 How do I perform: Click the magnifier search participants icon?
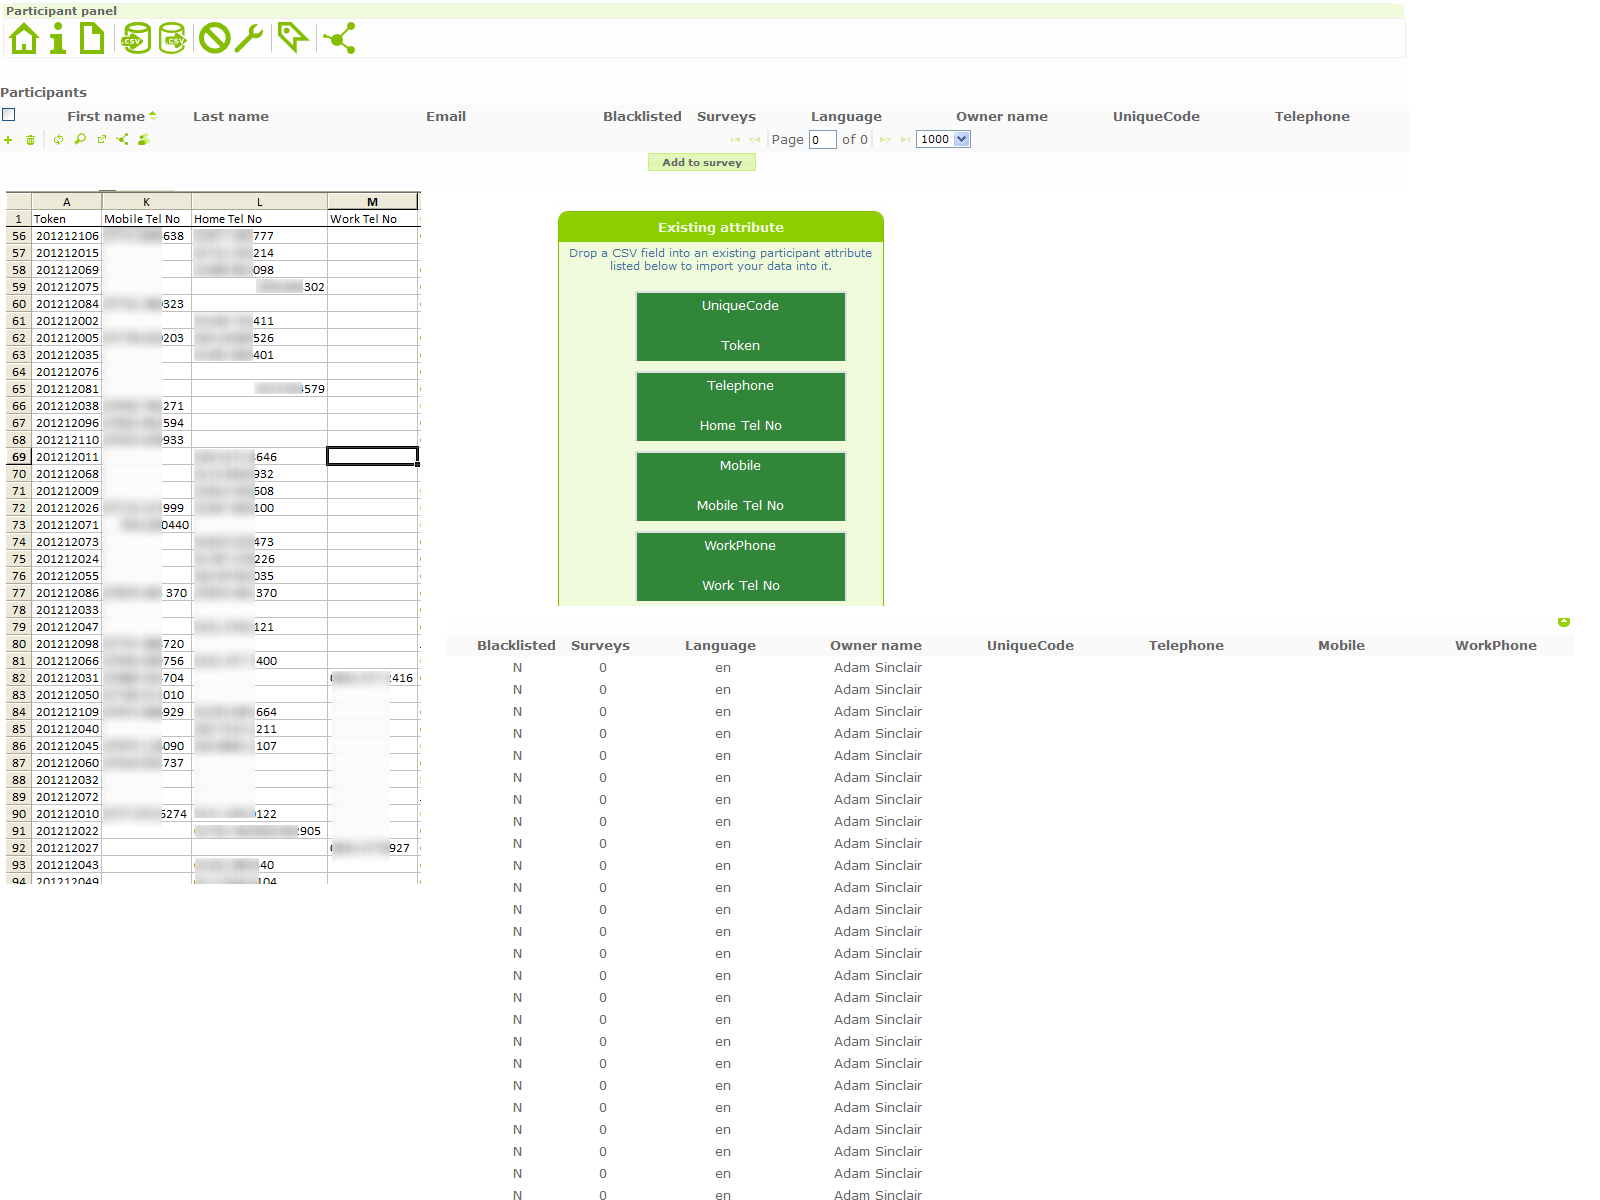tap(80, 140)
